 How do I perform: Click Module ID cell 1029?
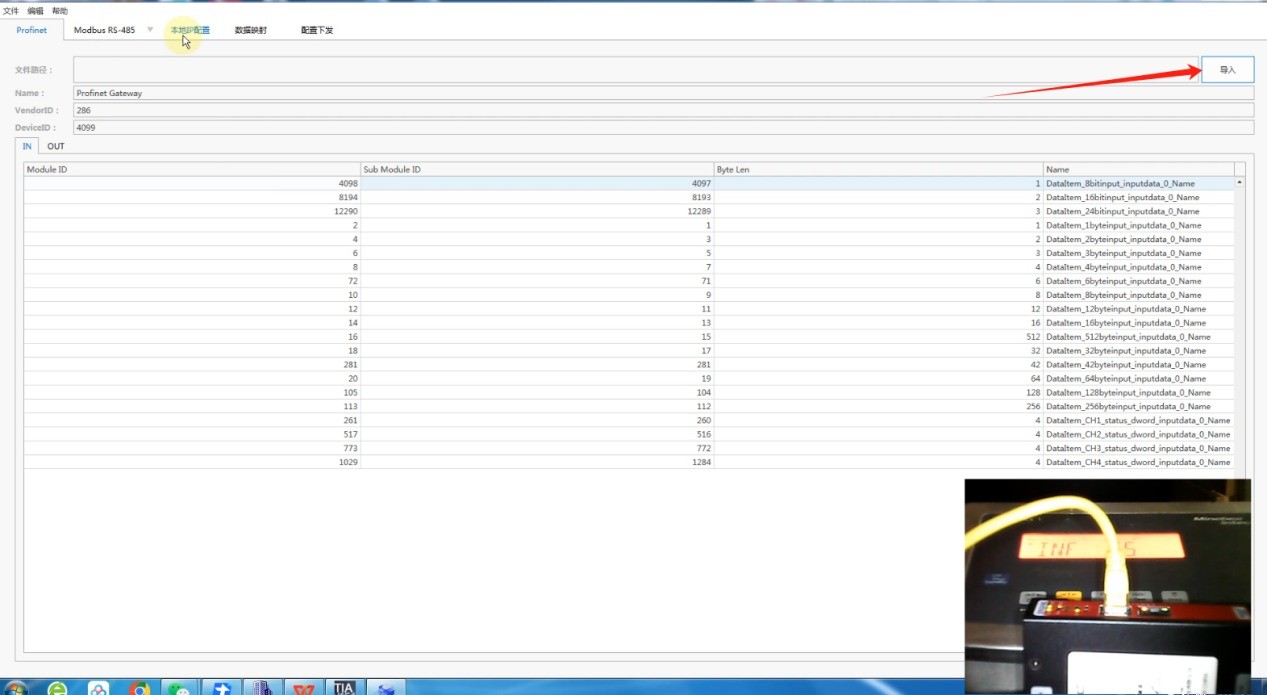192,463
